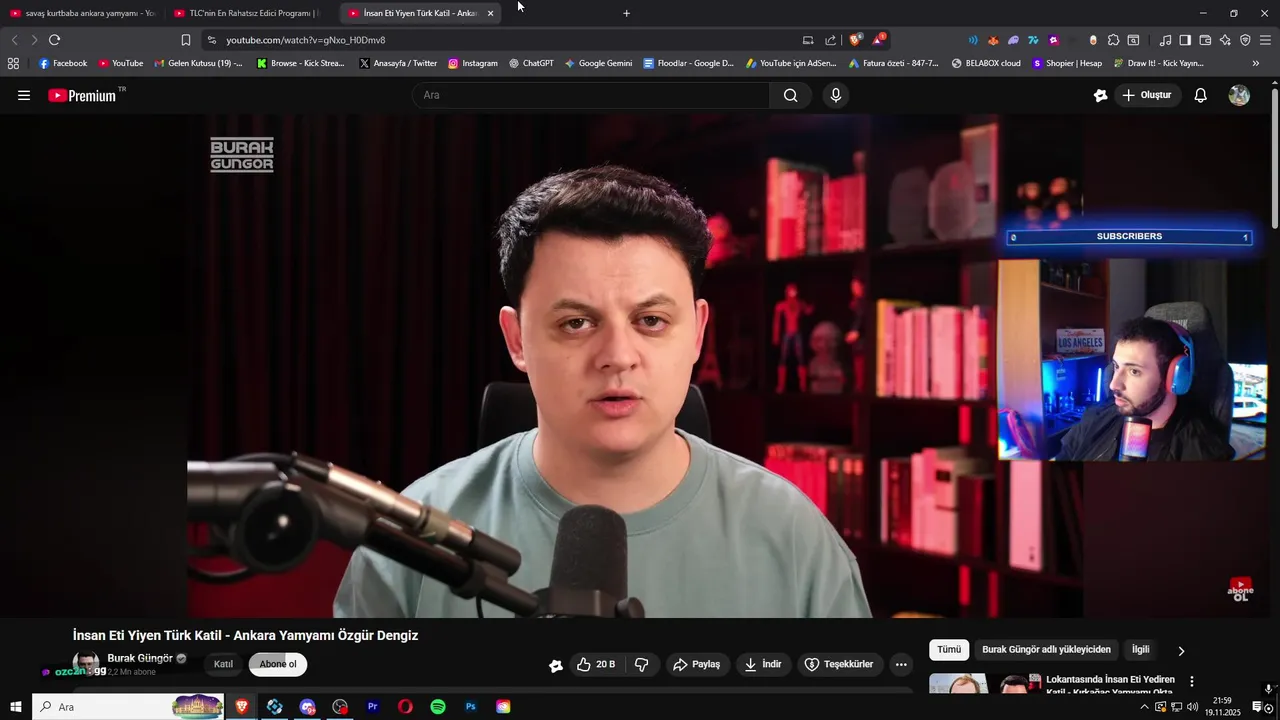1280x720 pixels.
Task: Dislike the video with thumbs down
Action: coord(642,664)
